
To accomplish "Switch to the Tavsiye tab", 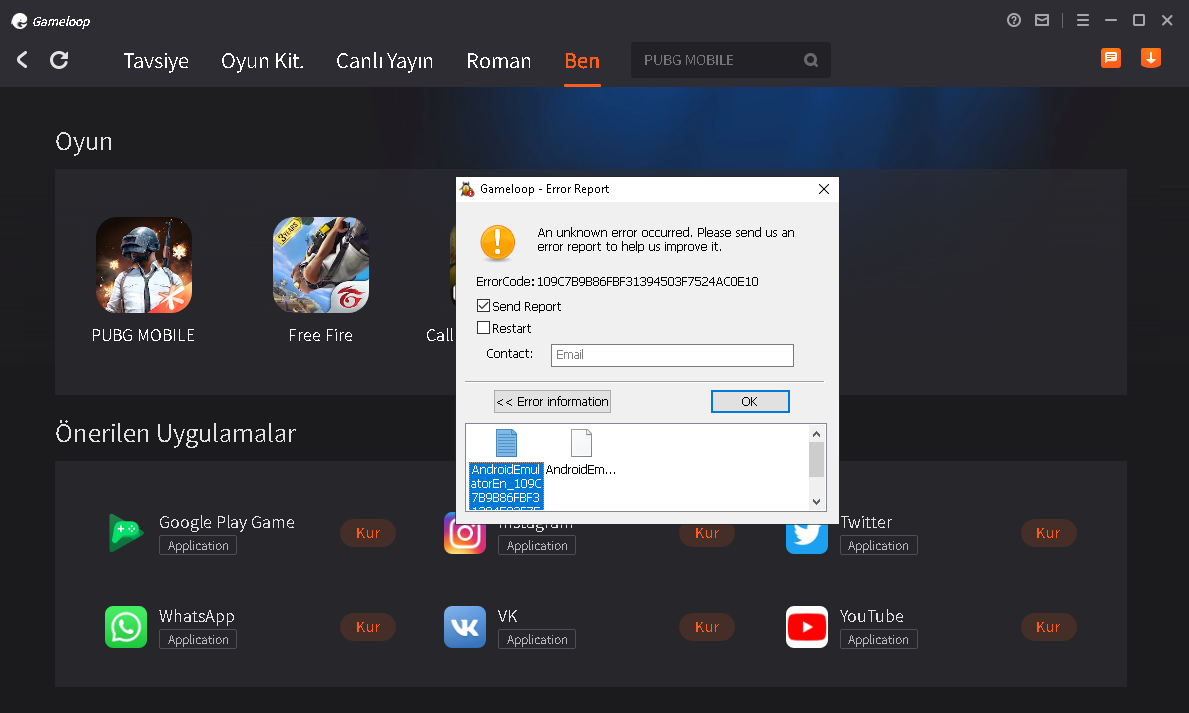I will click(156, 61).
